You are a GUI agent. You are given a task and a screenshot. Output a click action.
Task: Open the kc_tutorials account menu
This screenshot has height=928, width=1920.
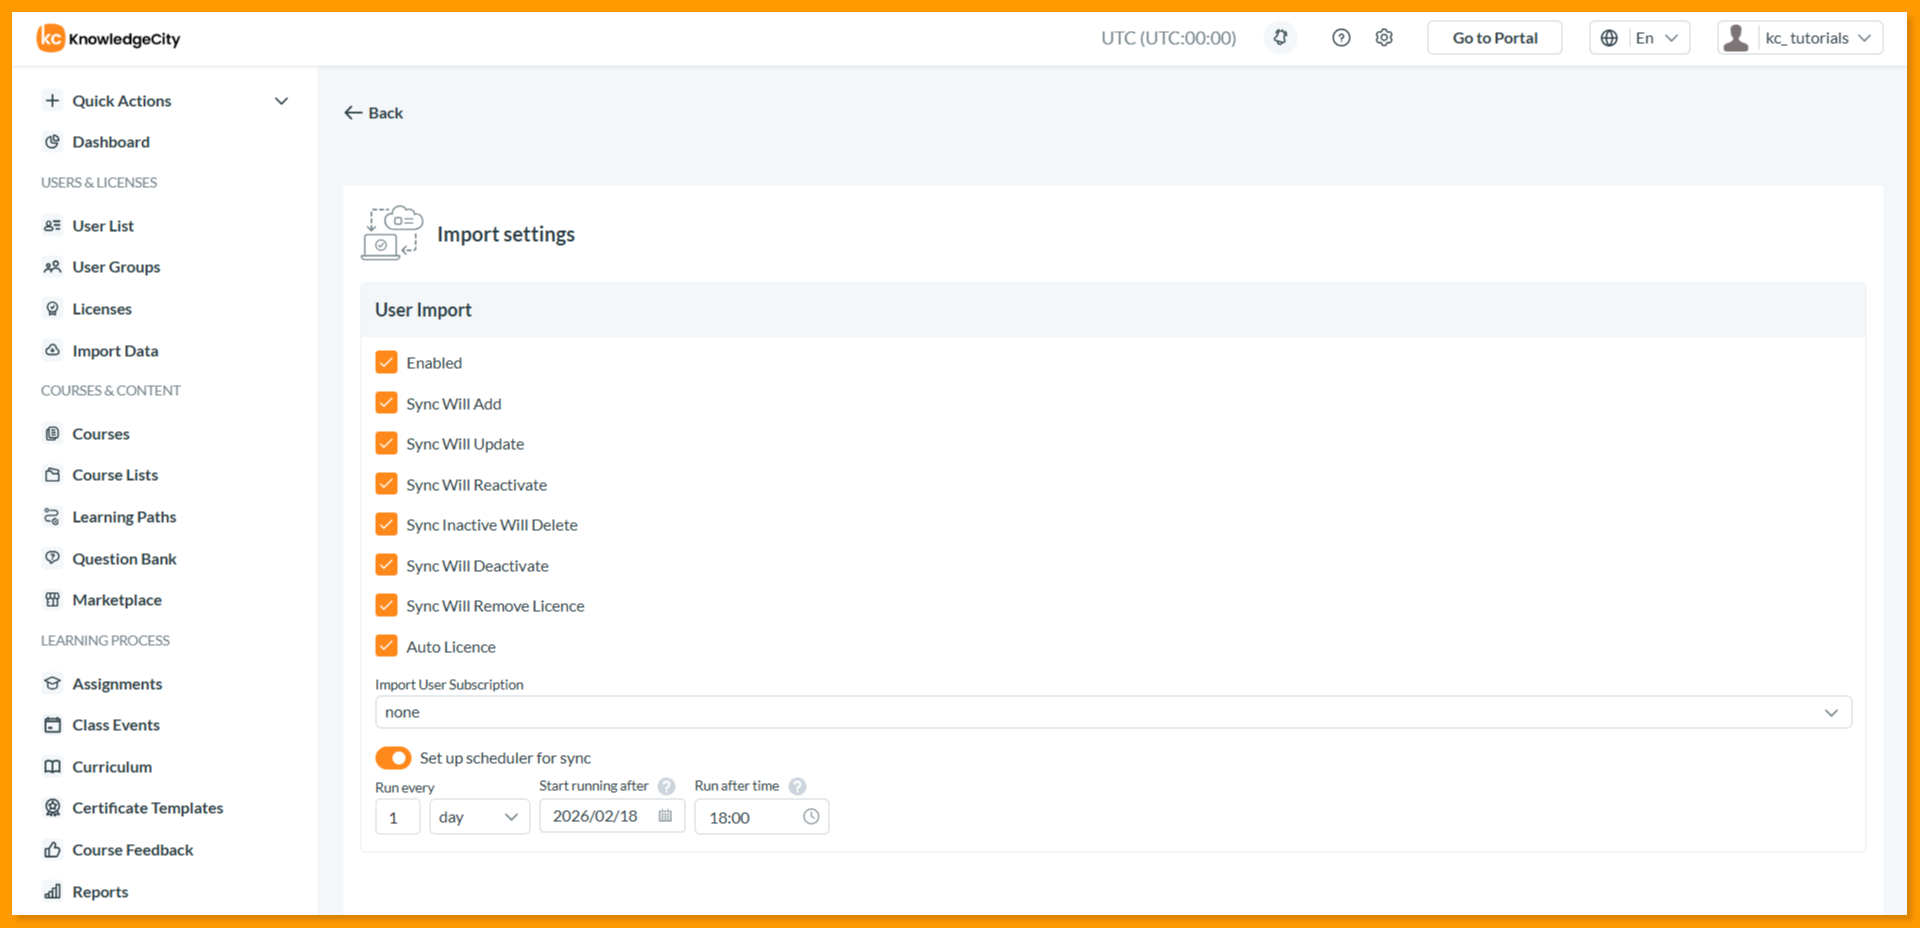tap(1800, 38)
